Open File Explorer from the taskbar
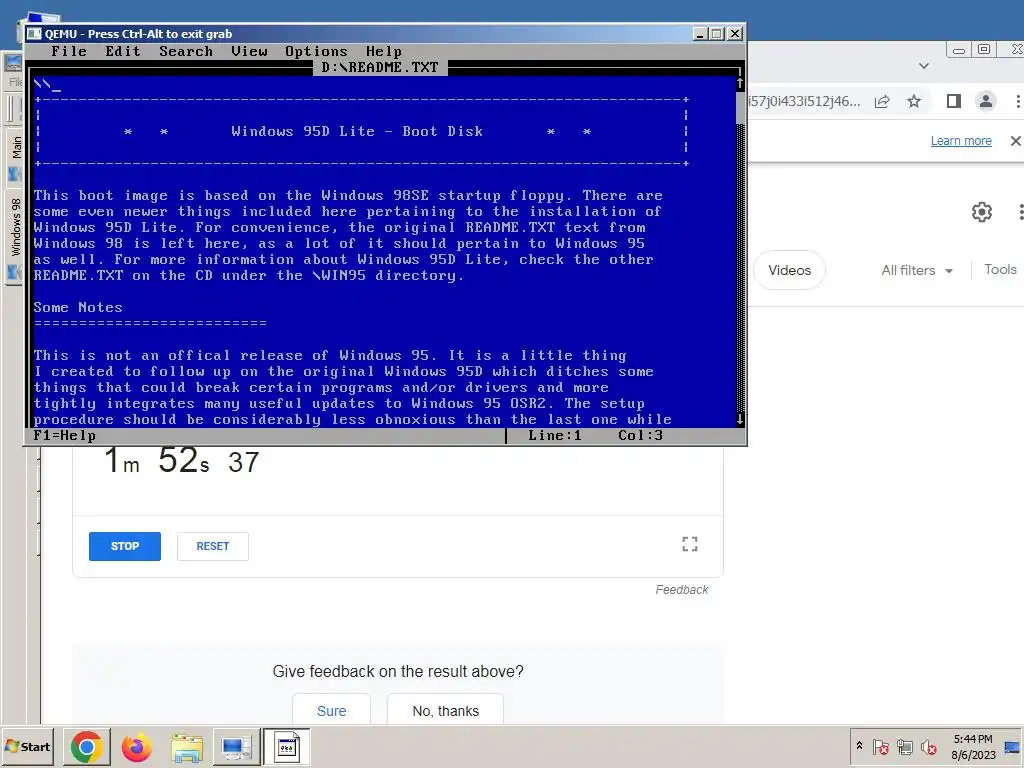This screenshot has width=1024, height=768. coord(187,747)
